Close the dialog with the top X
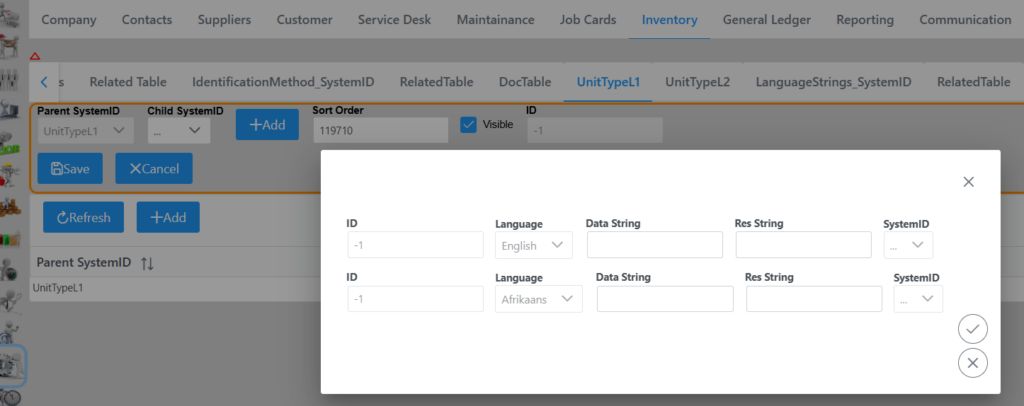This screenshot has width=1024, height=406. pos(968,182)
